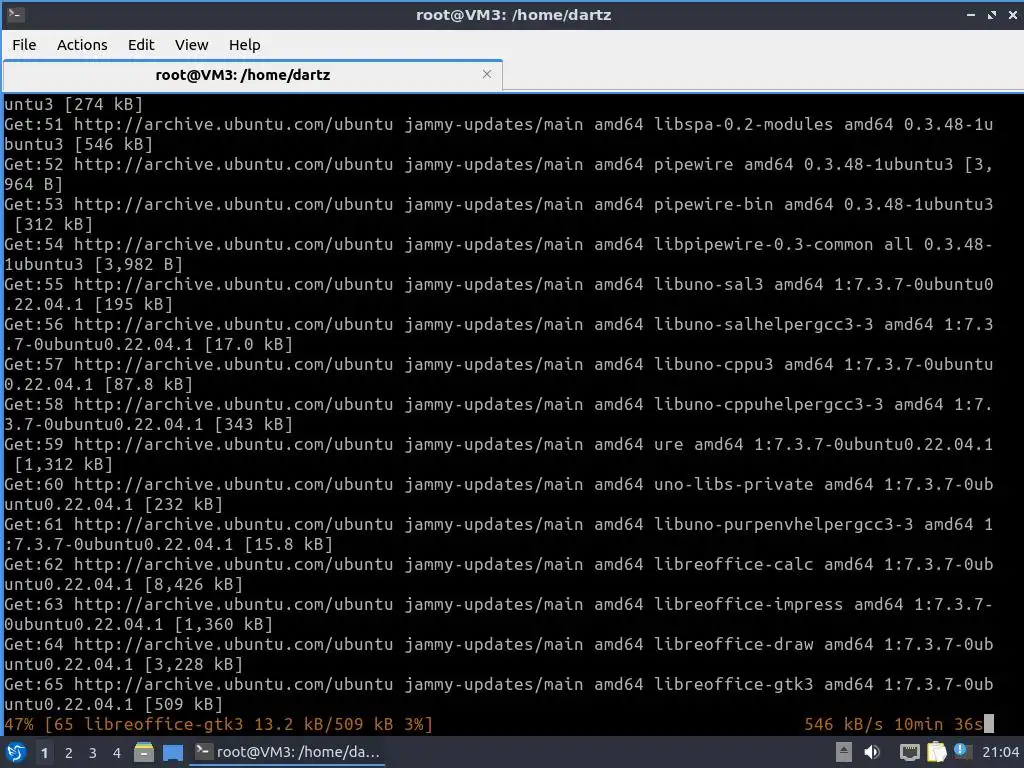Open the removable media eject tray icon
1024x768 pixels.
[x=844, y=752]
